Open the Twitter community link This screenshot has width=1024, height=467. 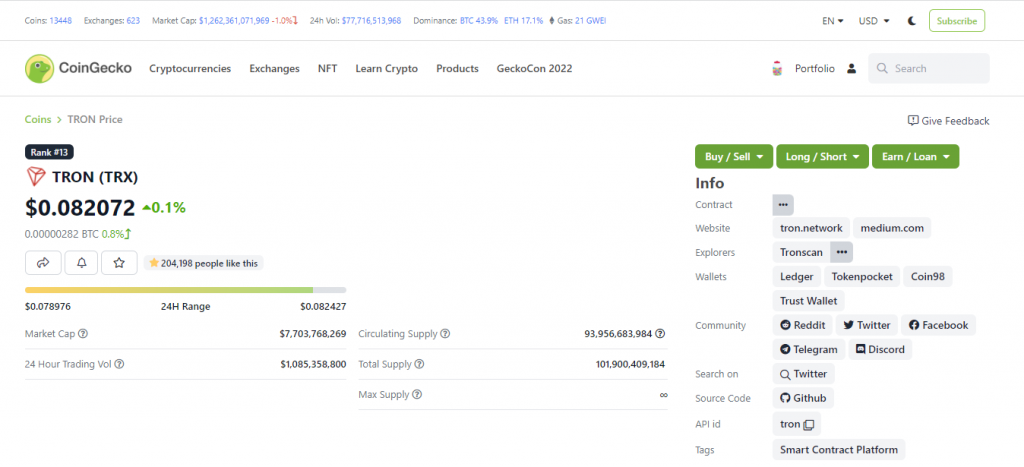(867, 325)
